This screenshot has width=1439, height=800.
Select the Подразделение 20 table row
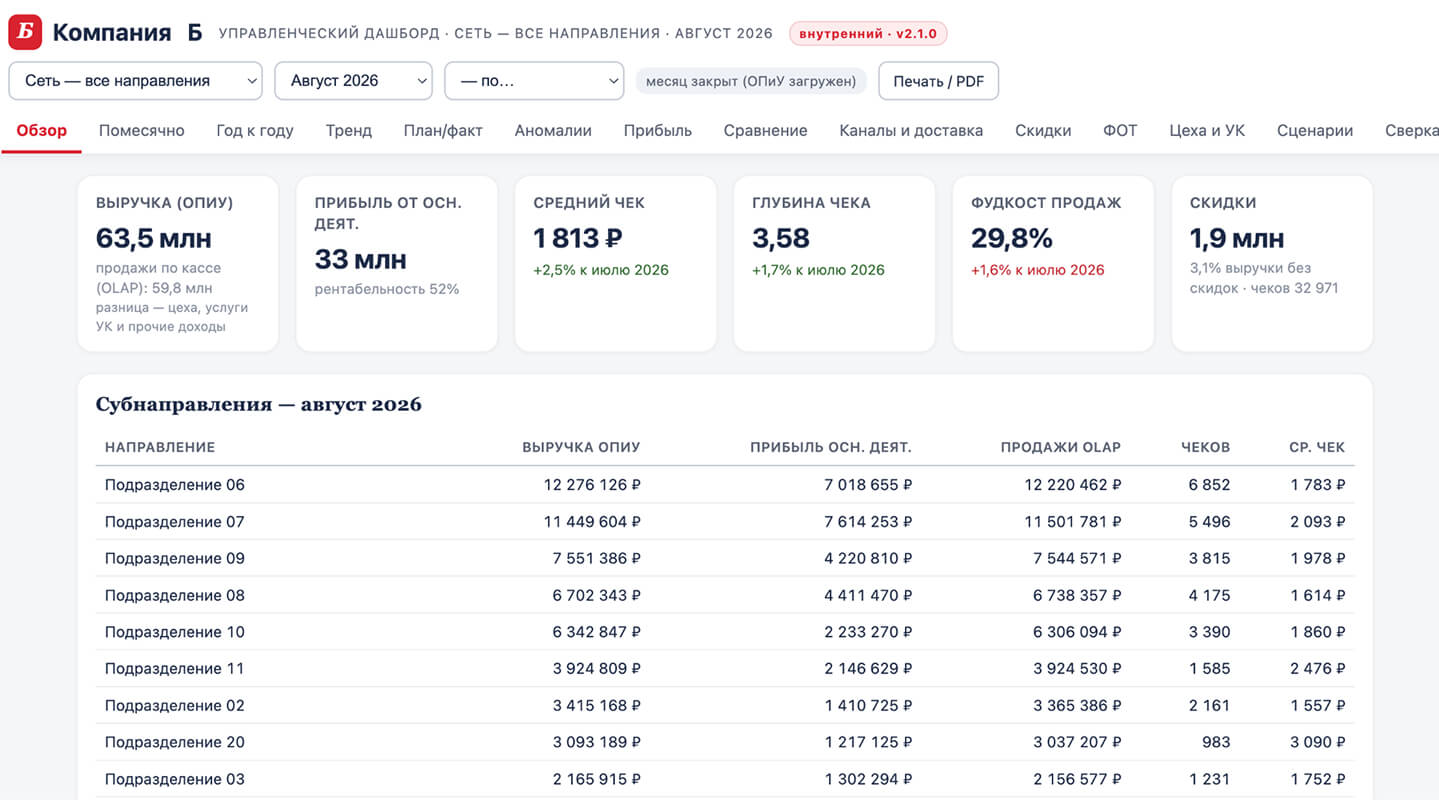pyautogui.click(x=725, y=742)
